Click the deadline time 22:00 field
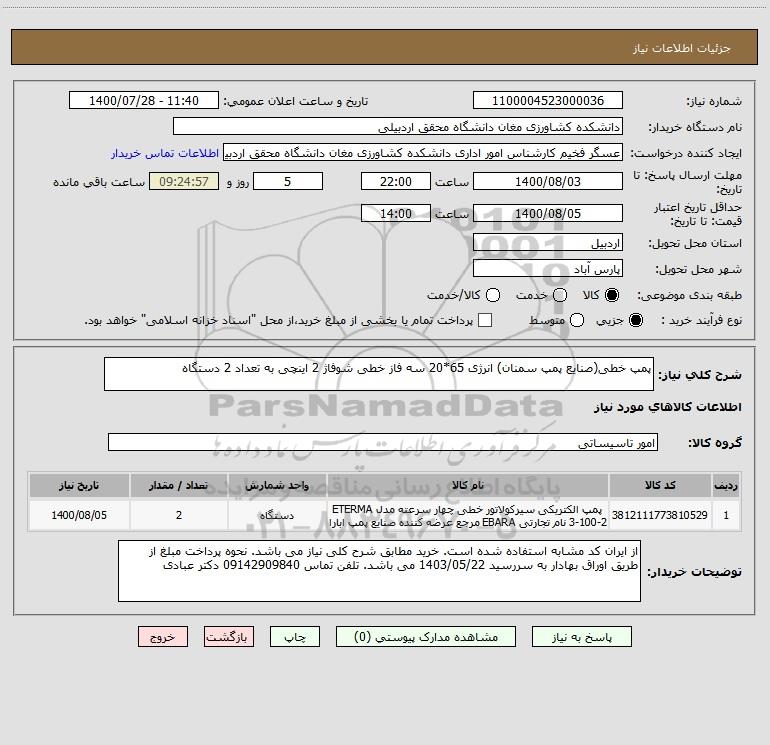Screen dimensions: 770x745 tap(396, 181)
